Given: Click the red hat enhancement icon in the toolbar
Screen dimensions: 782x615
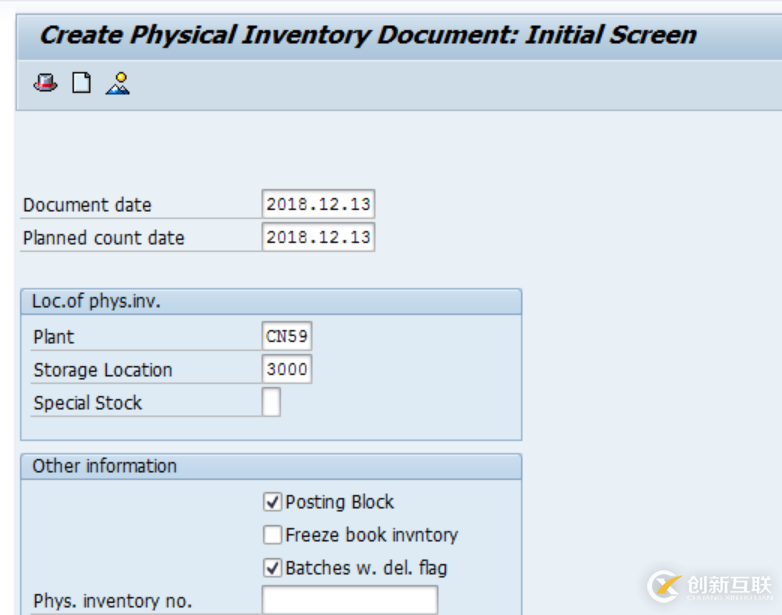Looking at the screenshot, I should coord(45,83).
